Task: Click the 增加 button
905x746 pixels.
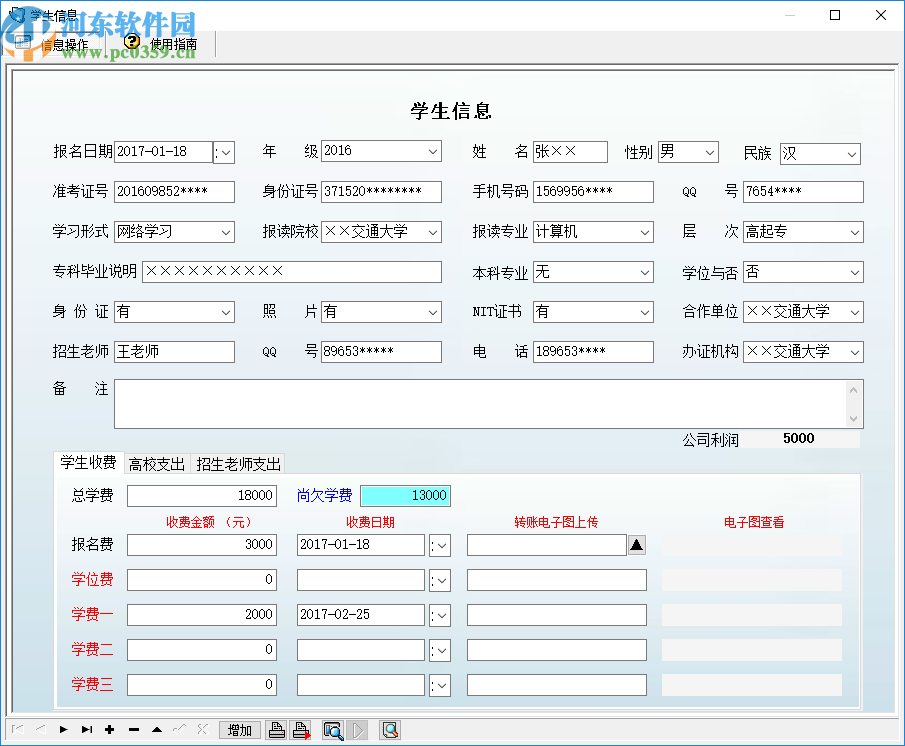Action: click(239, 730)
